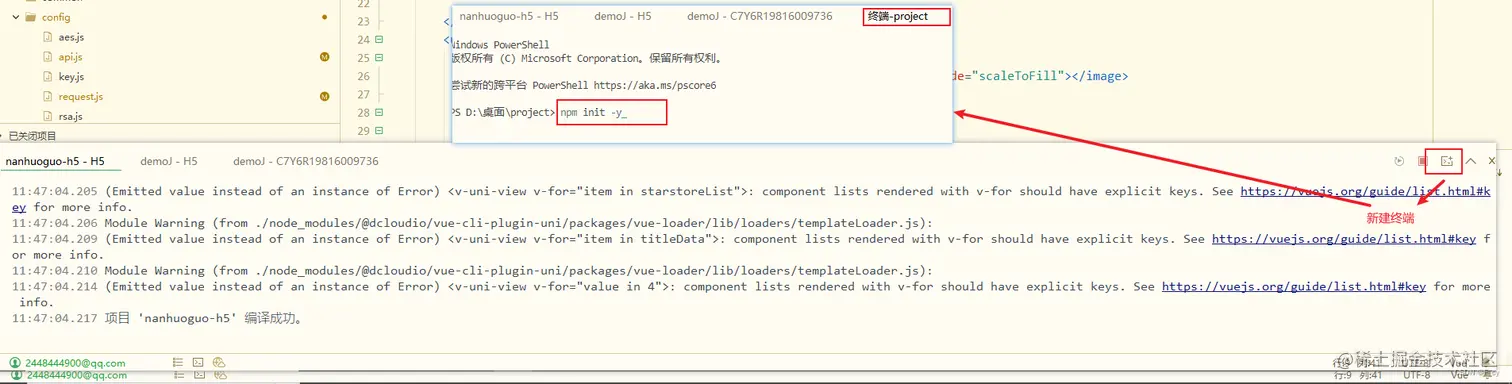Open rsa.js in the file tree
Viewport: 1512px width, 384px height.
coord(70,117)
